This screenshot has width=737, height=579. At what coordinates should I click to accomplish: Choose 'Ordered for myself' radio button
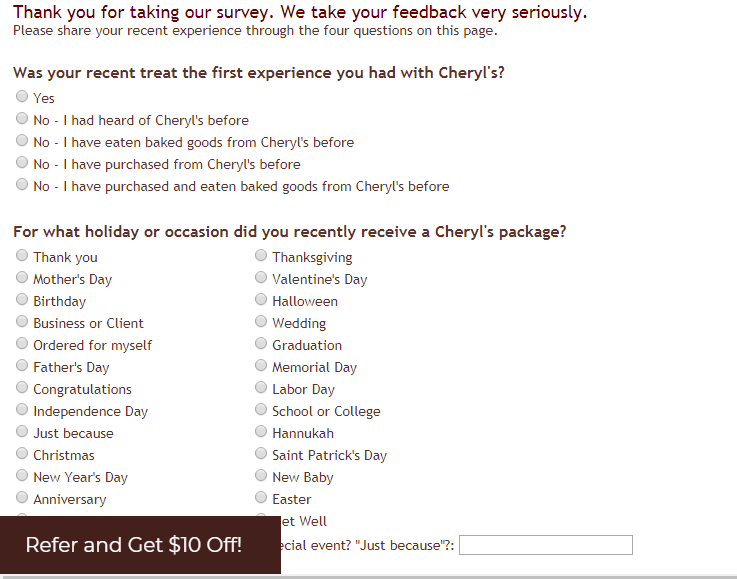coord(22,344)
